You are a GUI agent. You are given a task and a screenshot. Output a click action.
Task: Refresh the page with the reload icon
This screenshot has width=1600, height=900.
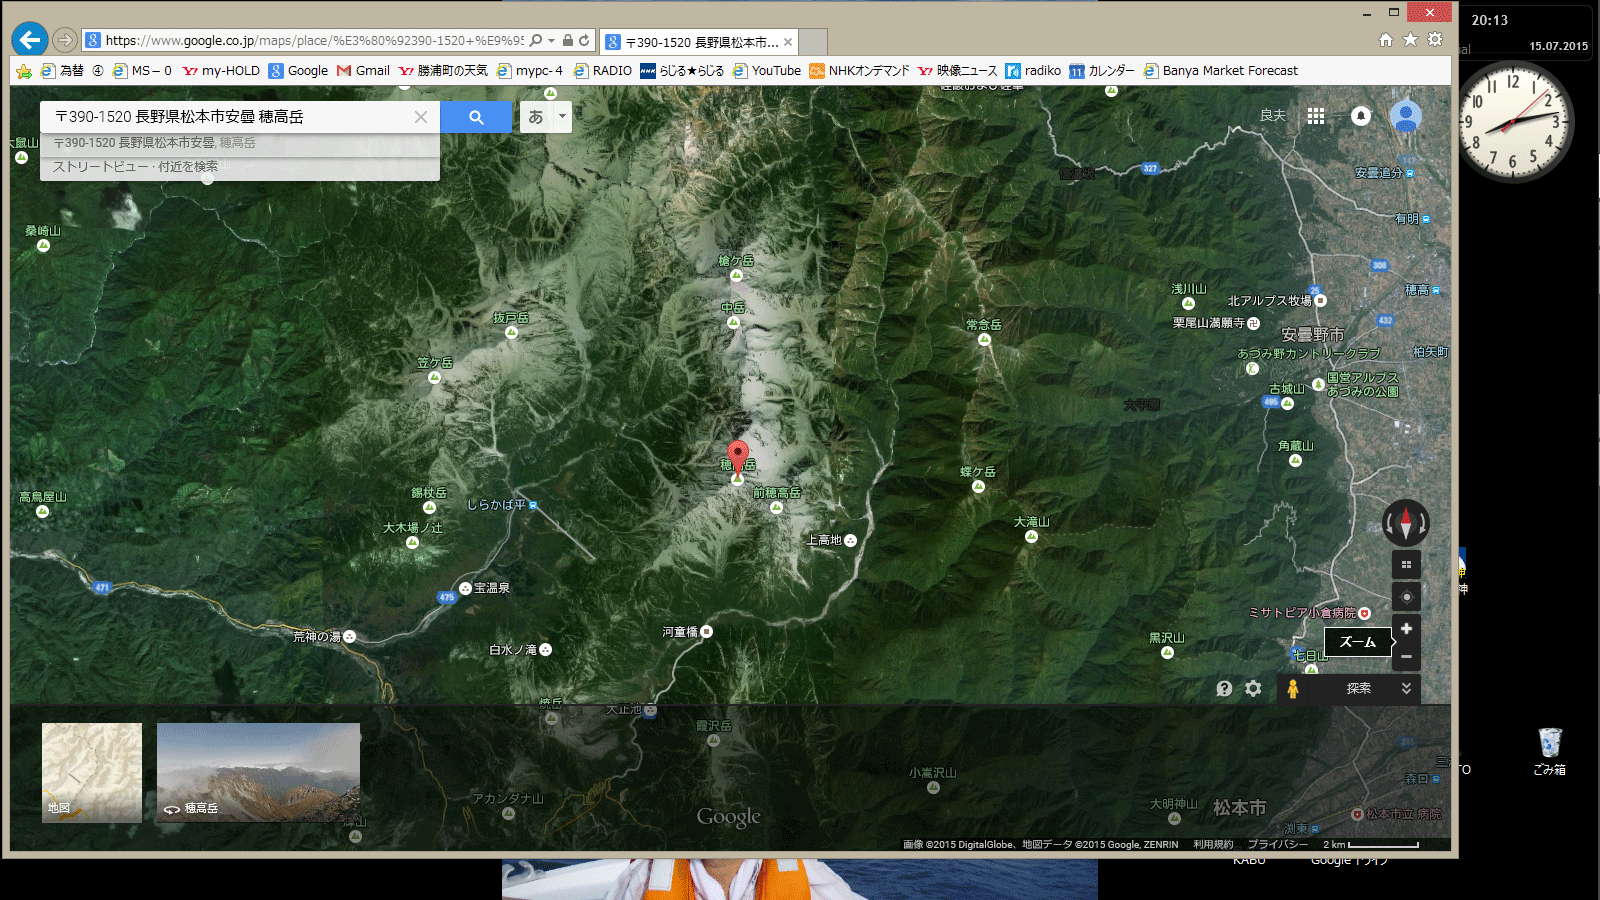pos(584,41)
